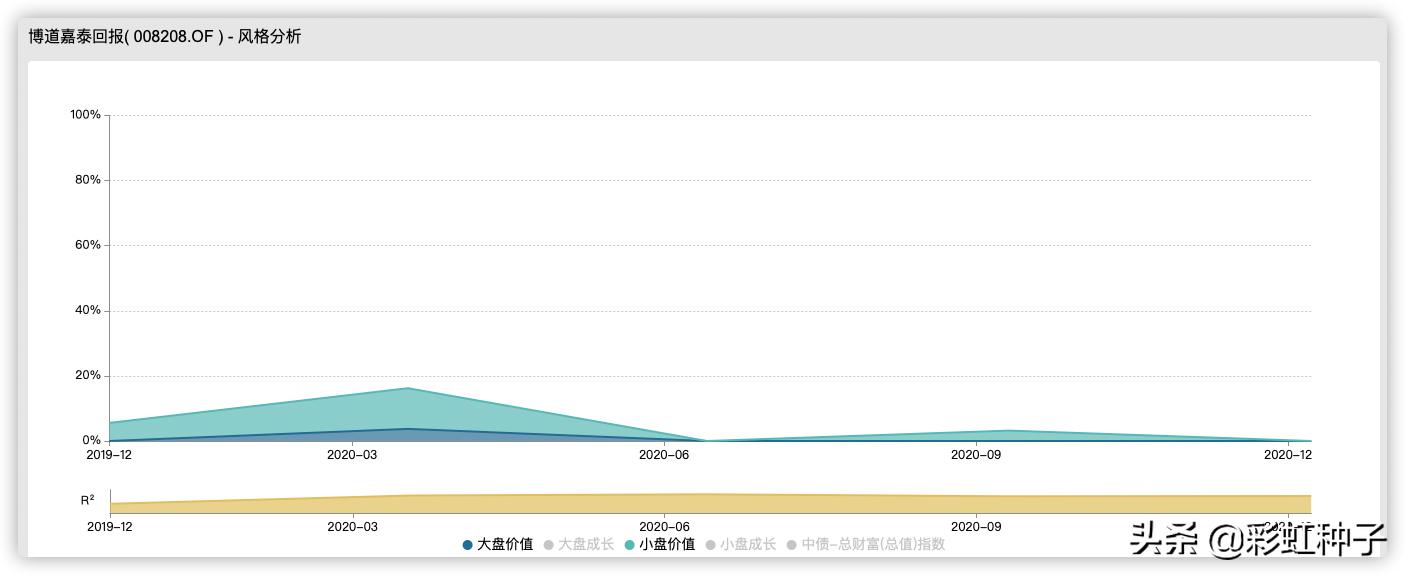
Task: Click the 2020-09 label under the main chart
Action: 976,455
